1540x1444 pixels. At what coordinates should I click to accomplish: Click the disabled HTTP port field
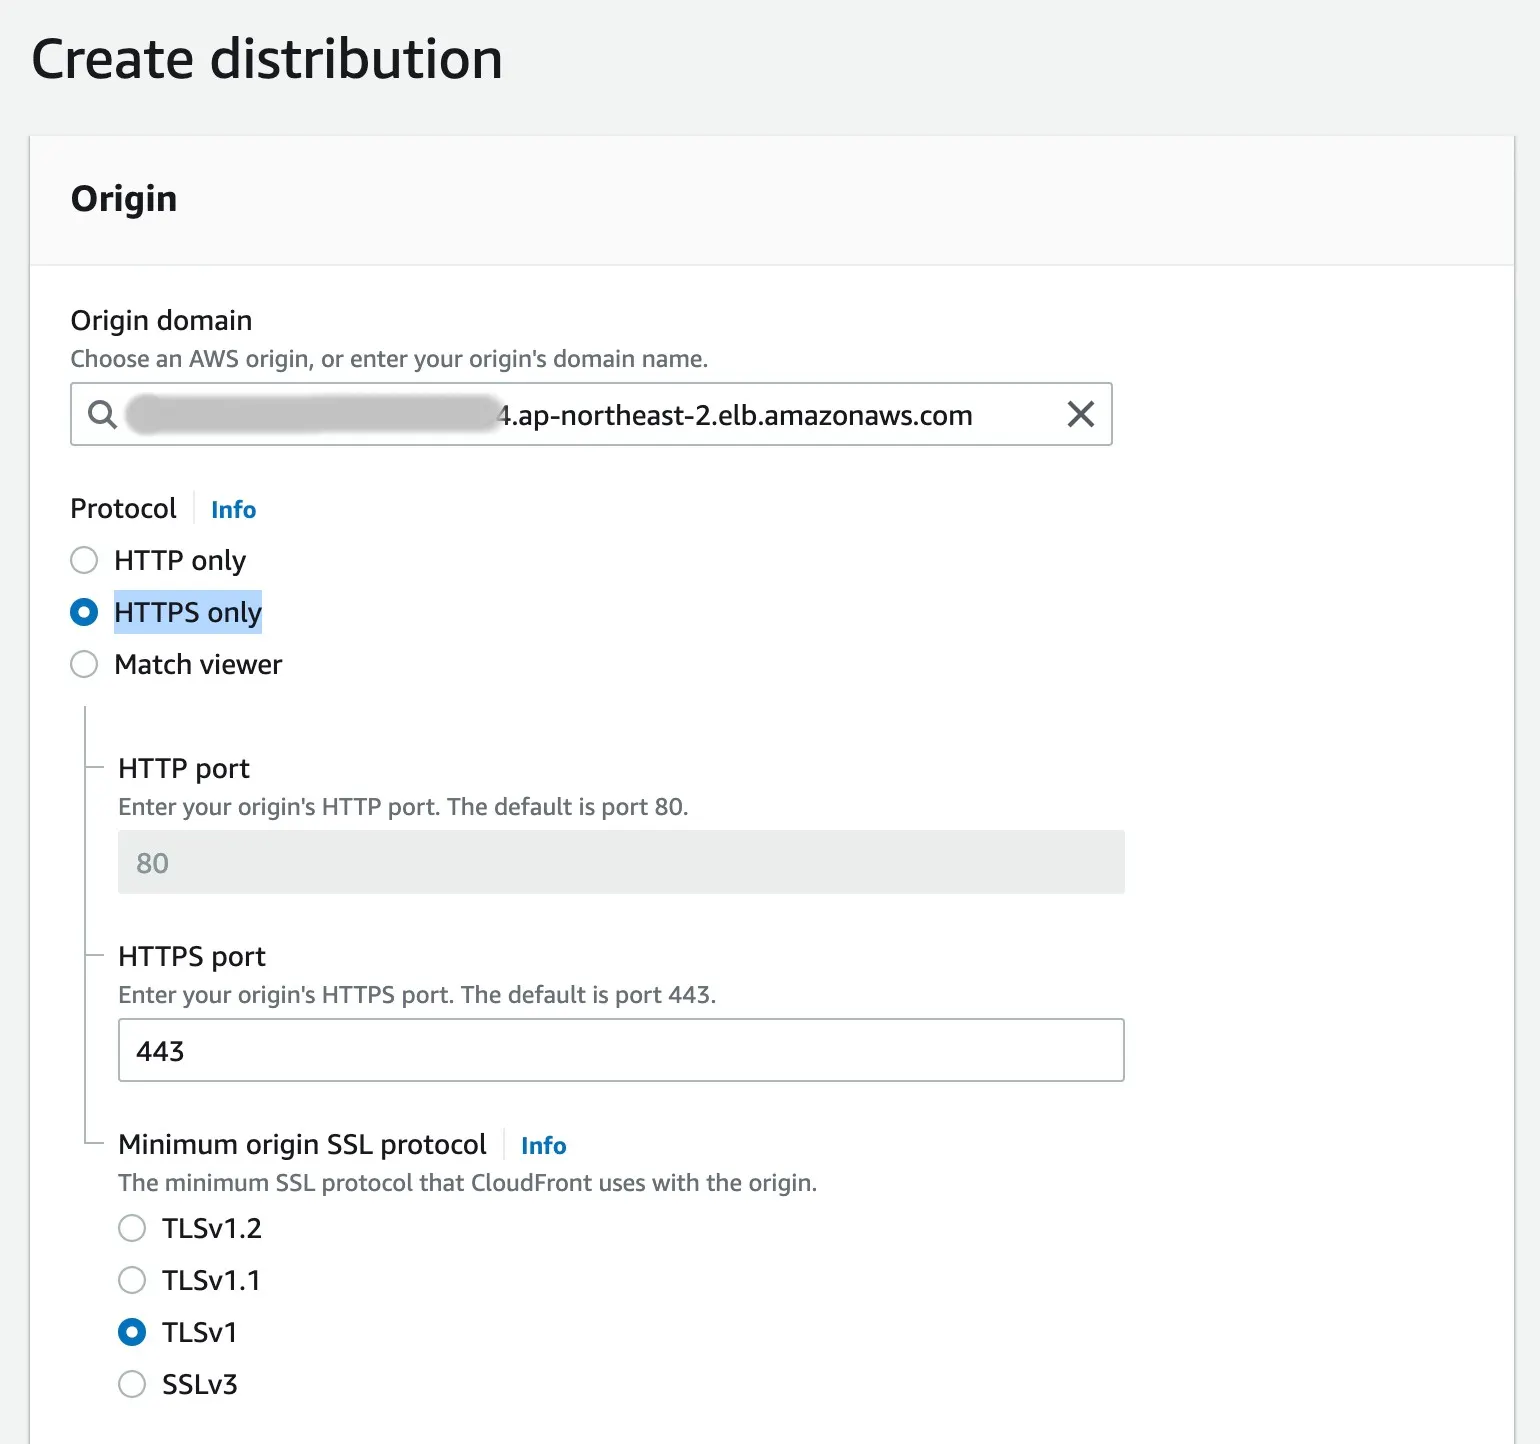(620, 862)
